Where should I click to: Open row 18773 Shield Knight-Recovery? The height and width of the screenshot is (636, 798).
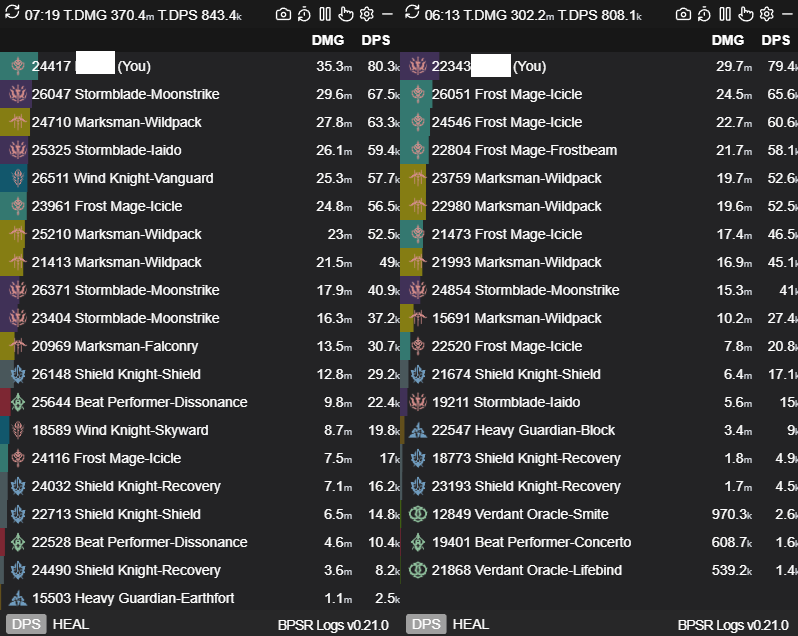(x=599, y=458)
